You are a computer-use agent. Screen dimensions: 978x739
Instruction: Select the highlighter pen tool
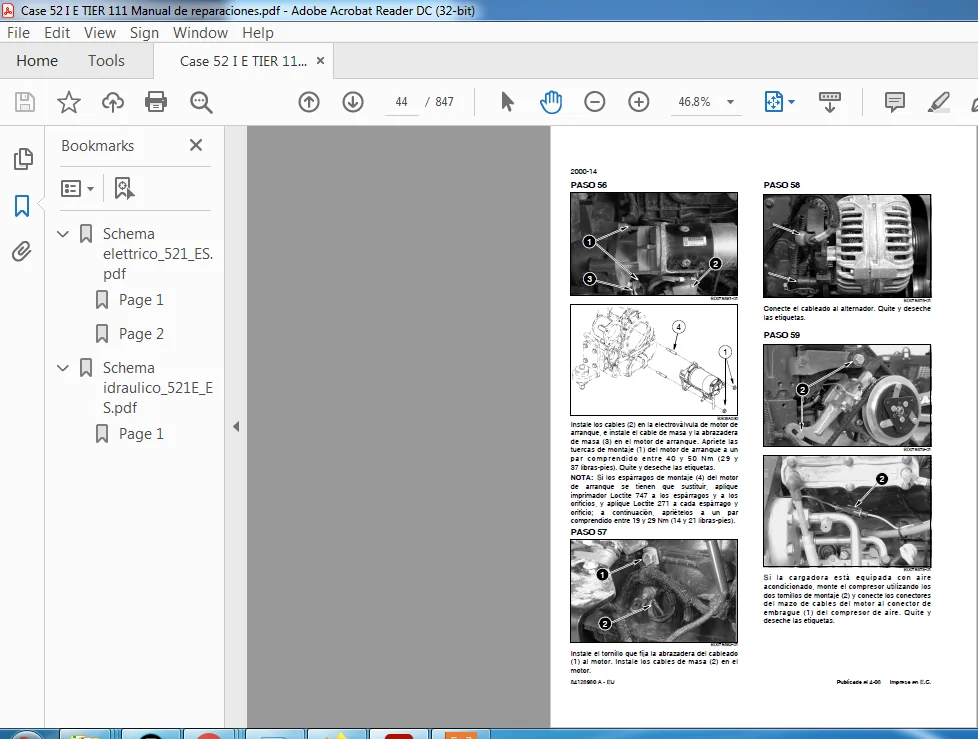(x=938, y=102)
